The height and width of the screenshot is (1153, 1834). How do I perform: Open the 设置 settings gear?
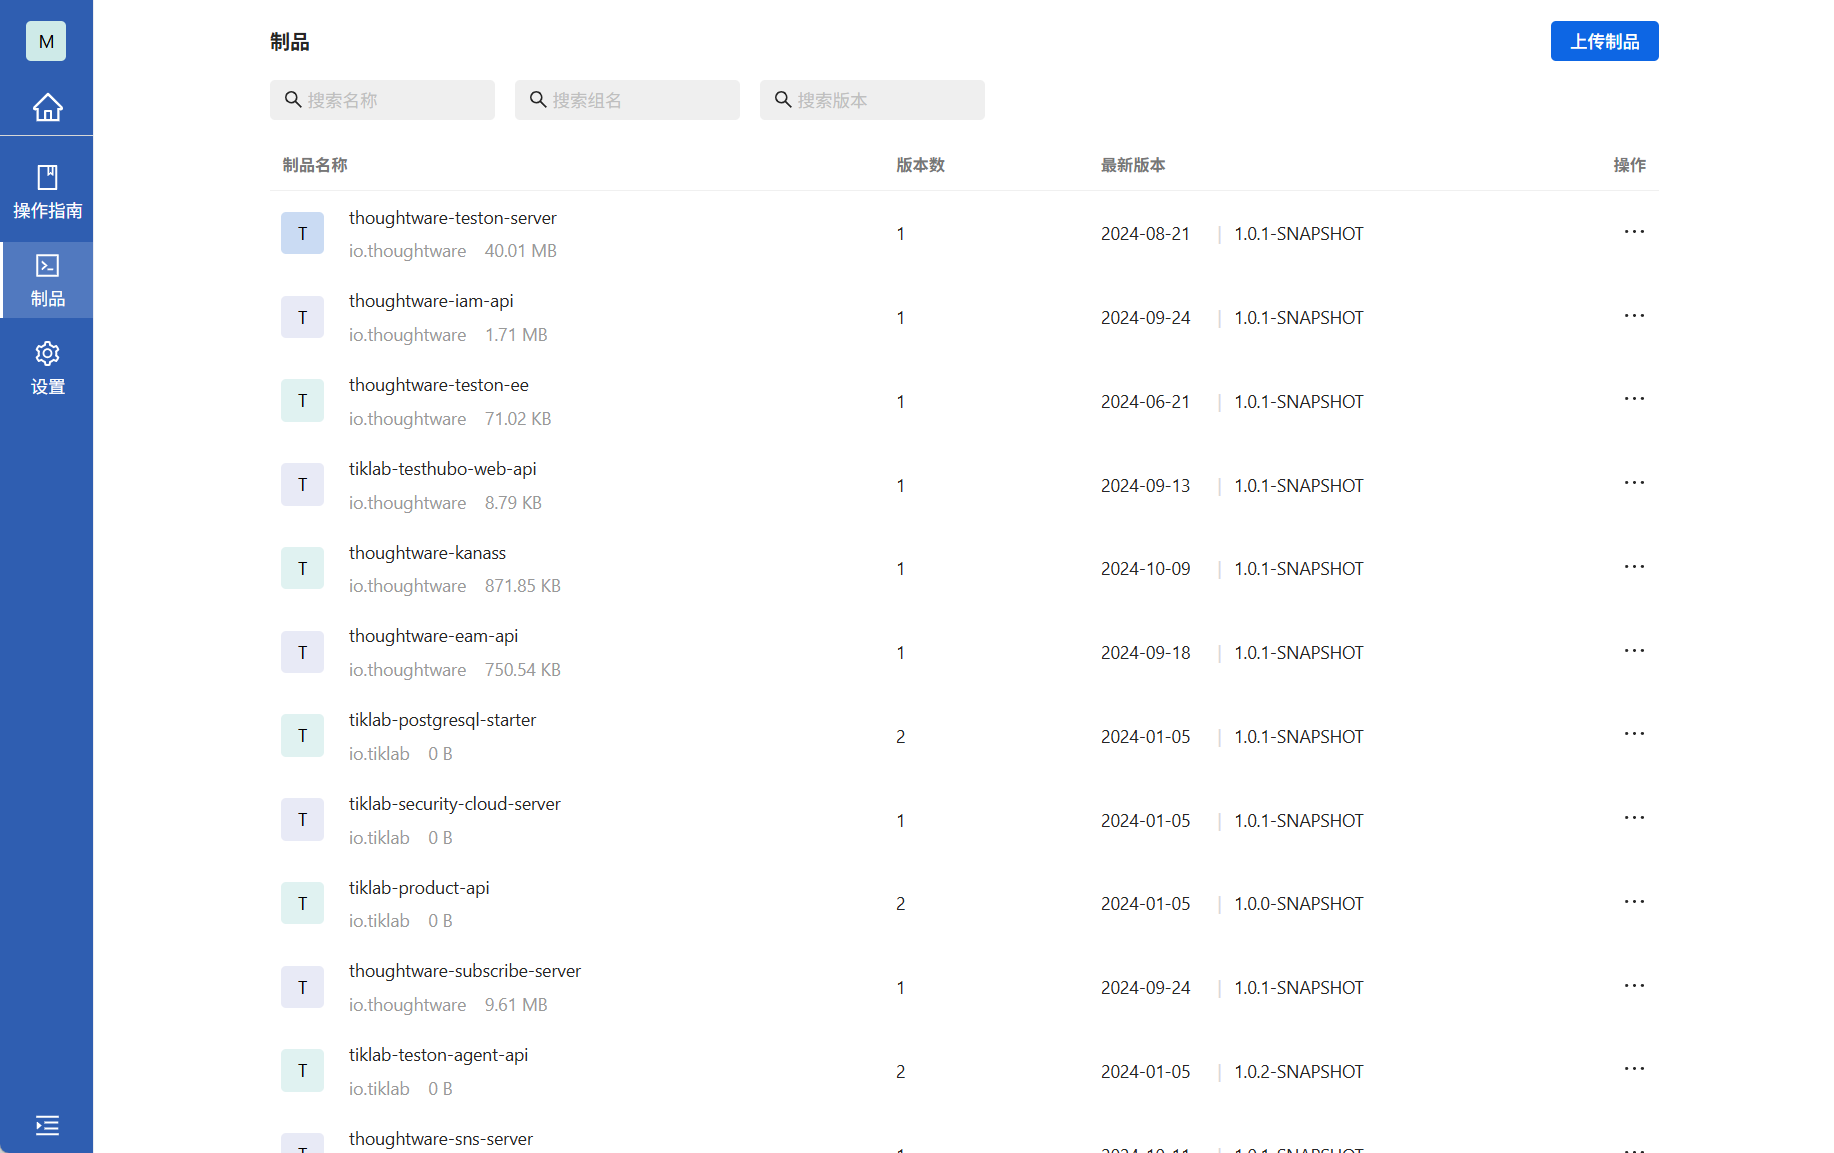(x=47, y=368)
